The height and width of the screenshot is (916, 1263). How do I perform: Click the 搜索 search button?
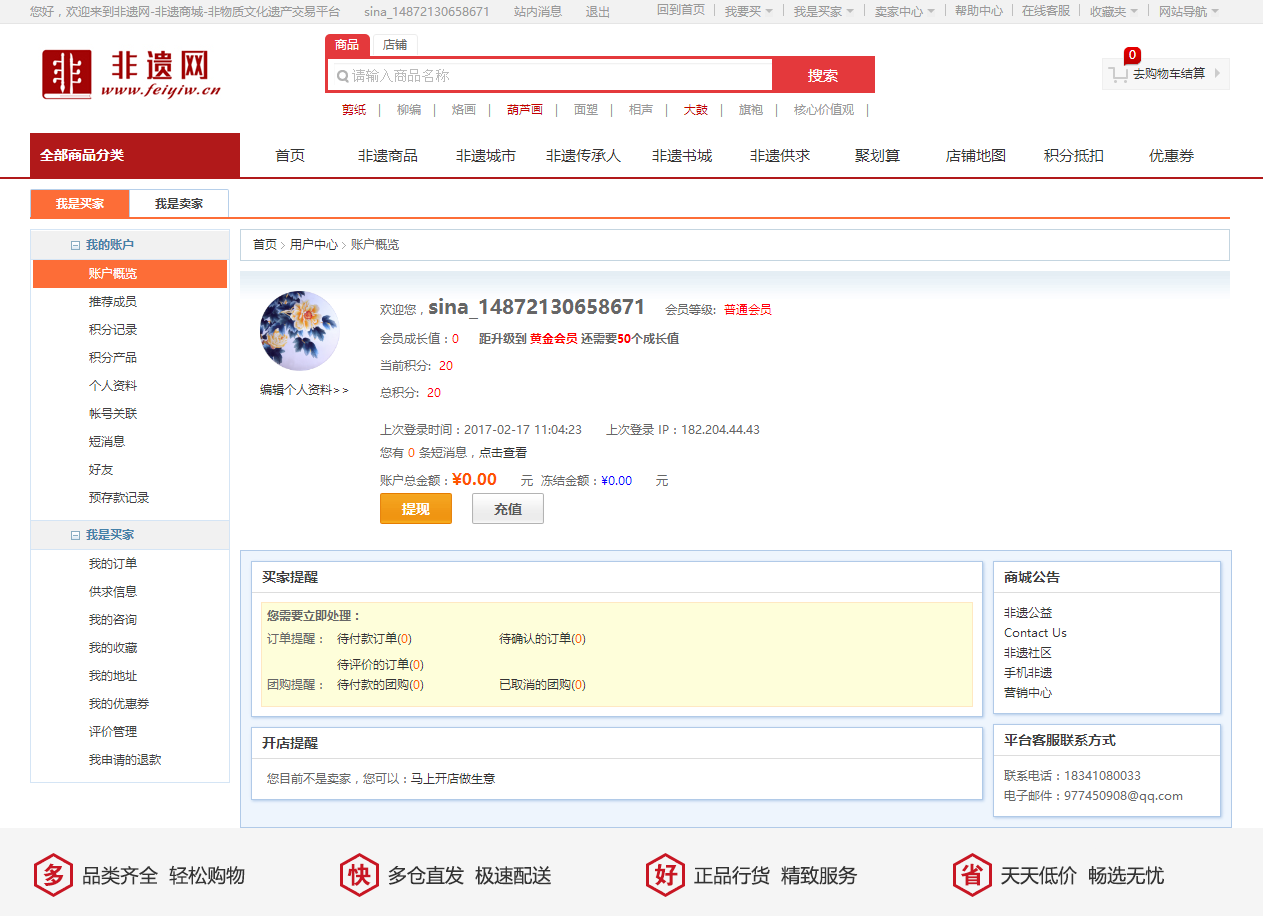tap(823, 75)
